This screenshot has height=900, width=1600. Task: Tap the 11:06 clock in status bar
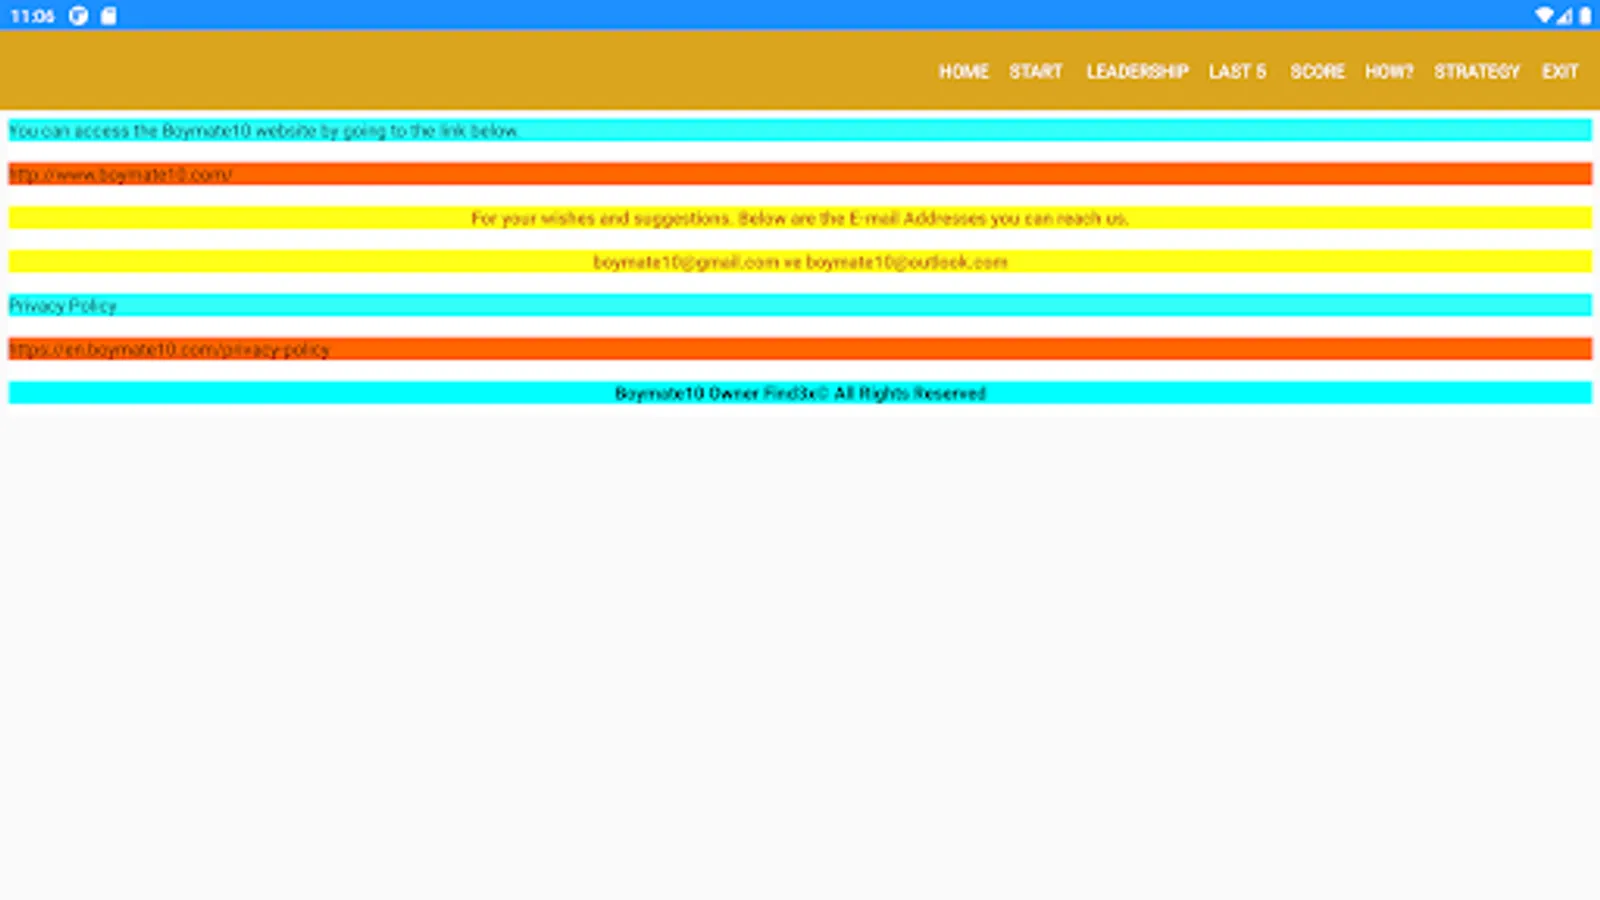click(x=32, y=15)
